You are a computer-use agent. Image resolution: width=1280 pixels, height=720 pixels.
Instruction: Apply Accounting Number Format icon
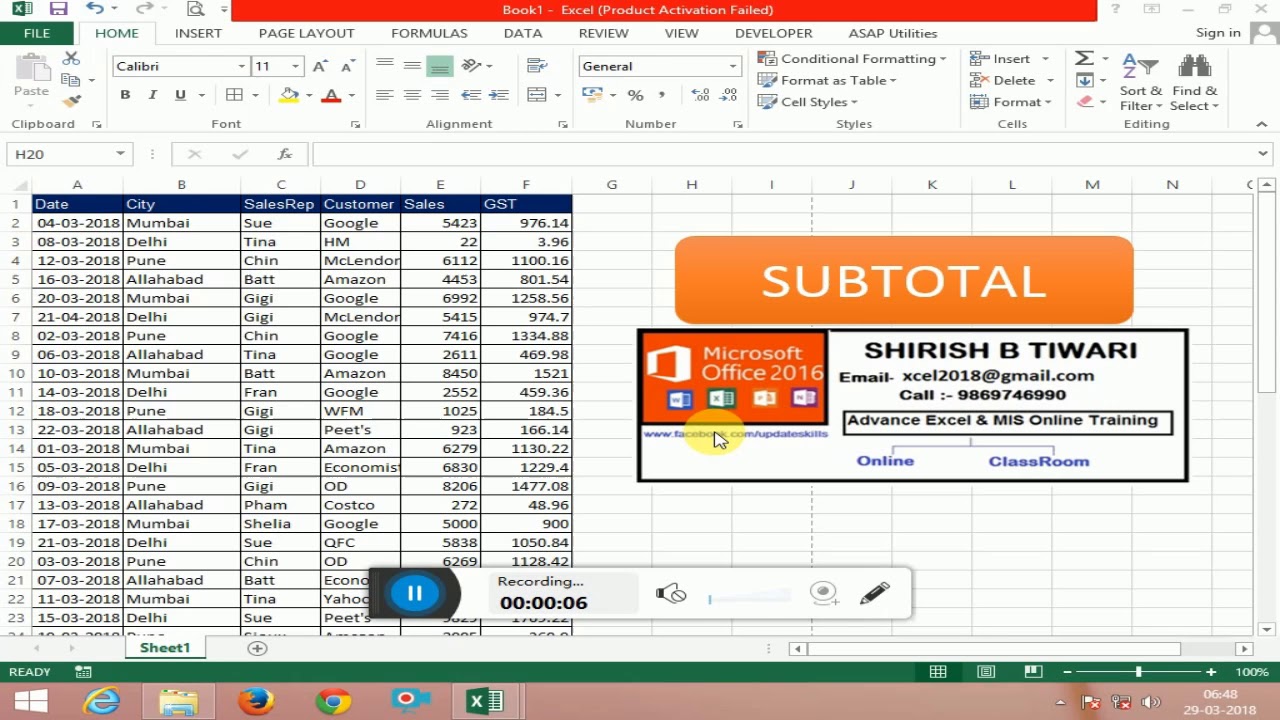click(x=592, y=95)
